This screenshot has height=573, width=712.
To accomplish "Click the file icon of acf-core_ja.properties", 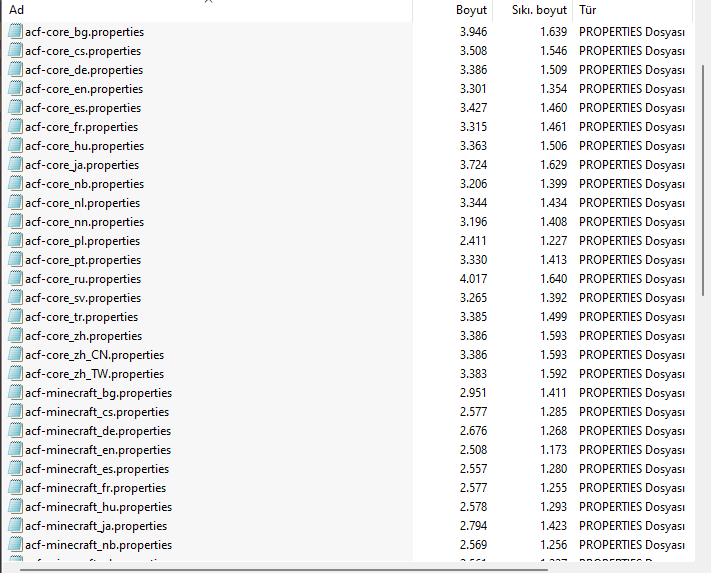I will pyautogui.click(x=15, y=164).
